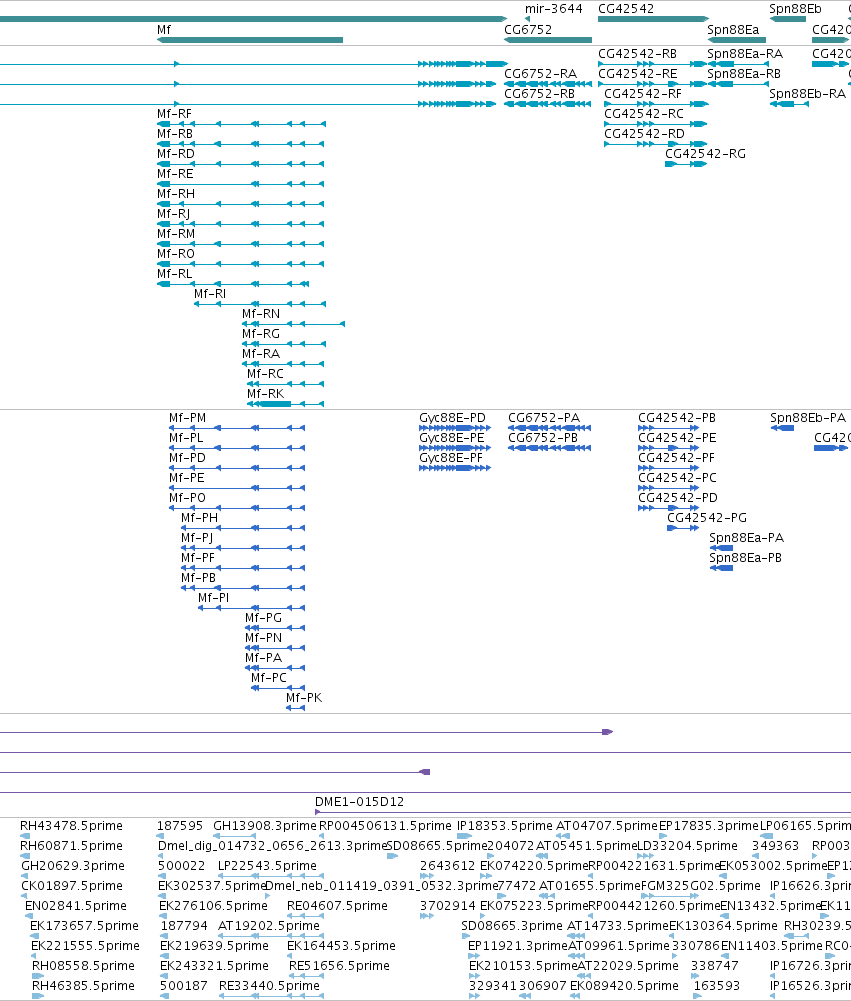Click EST RE33440.5prime
This screenshot has width=851, height=1001.
click(x=269, y=985)
